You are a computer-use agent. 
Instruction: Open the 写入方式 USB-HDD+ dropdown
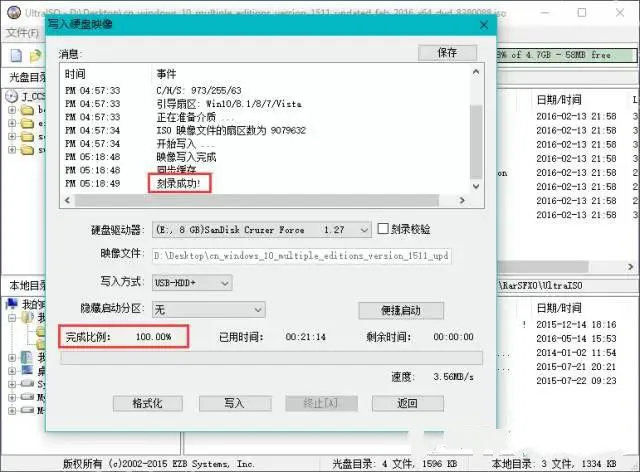(224, 283)
